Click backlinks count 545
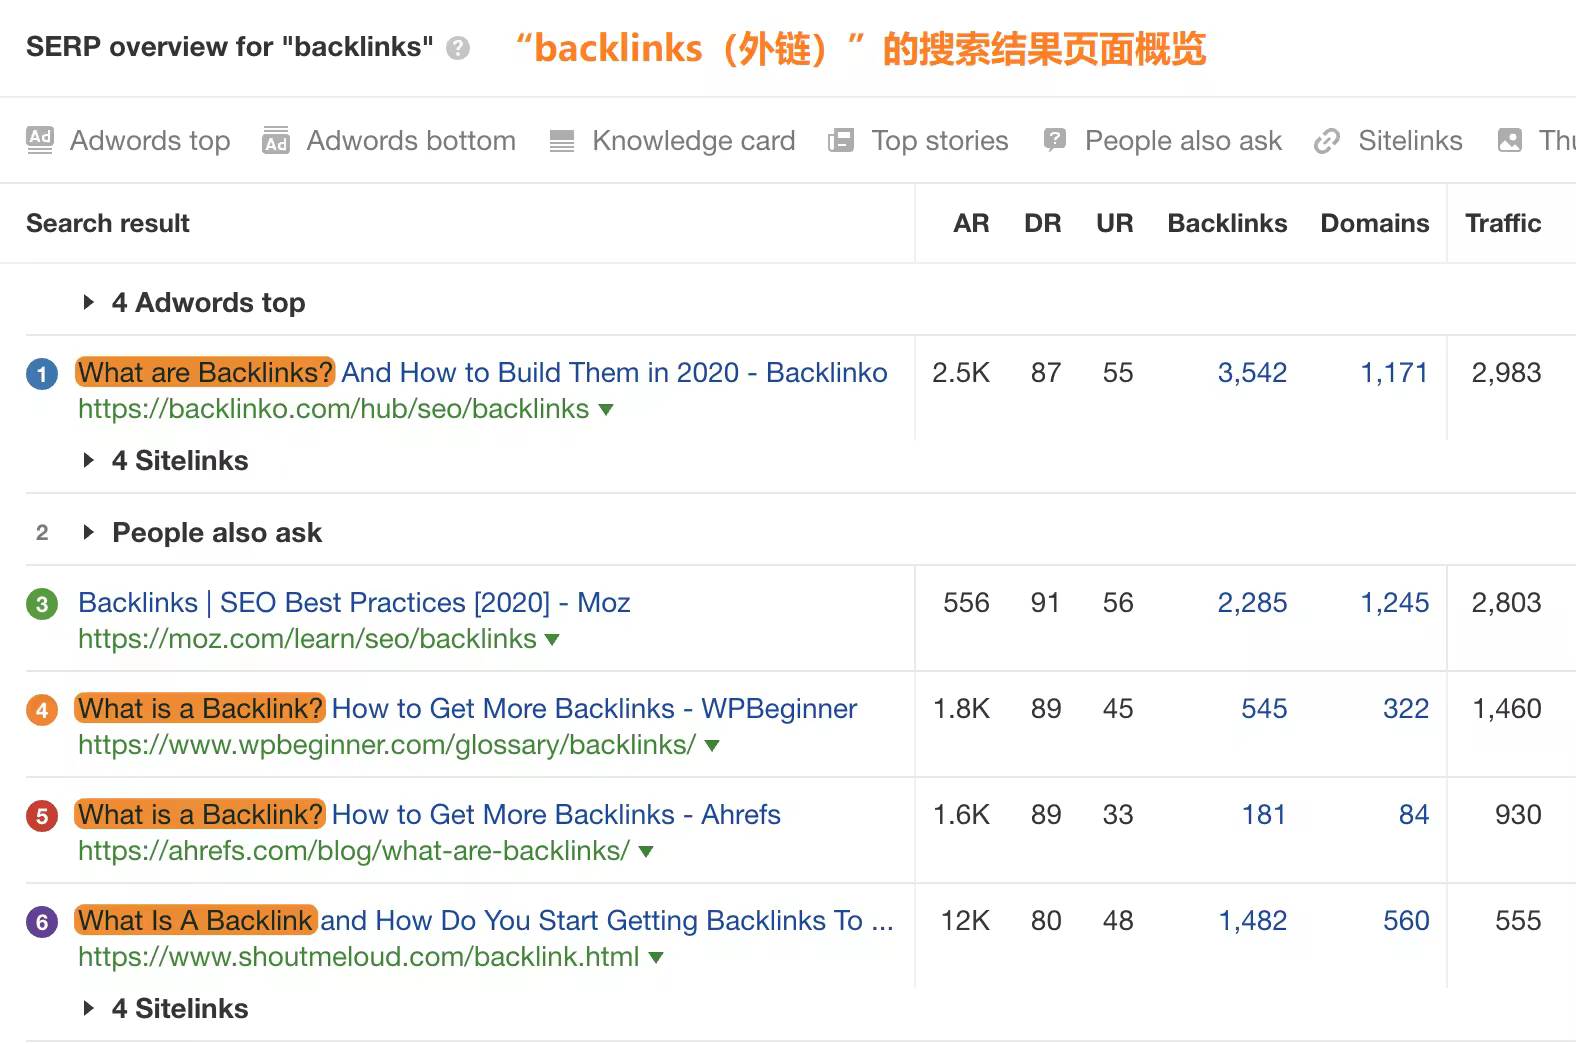1576x1044 pixels. [1264, 709]
